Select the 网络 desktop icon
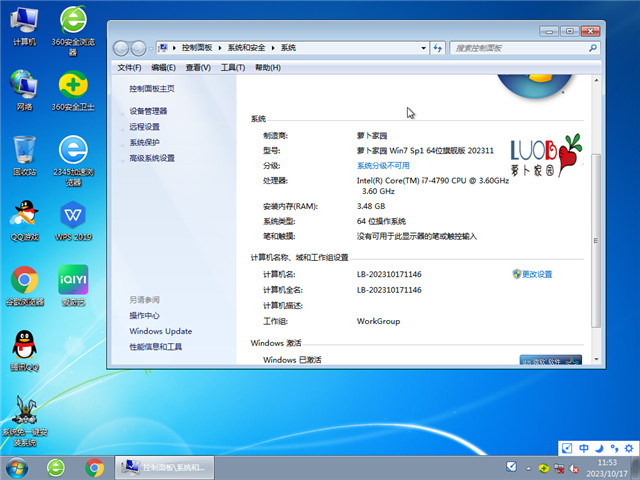 click(x=24, y=90)
